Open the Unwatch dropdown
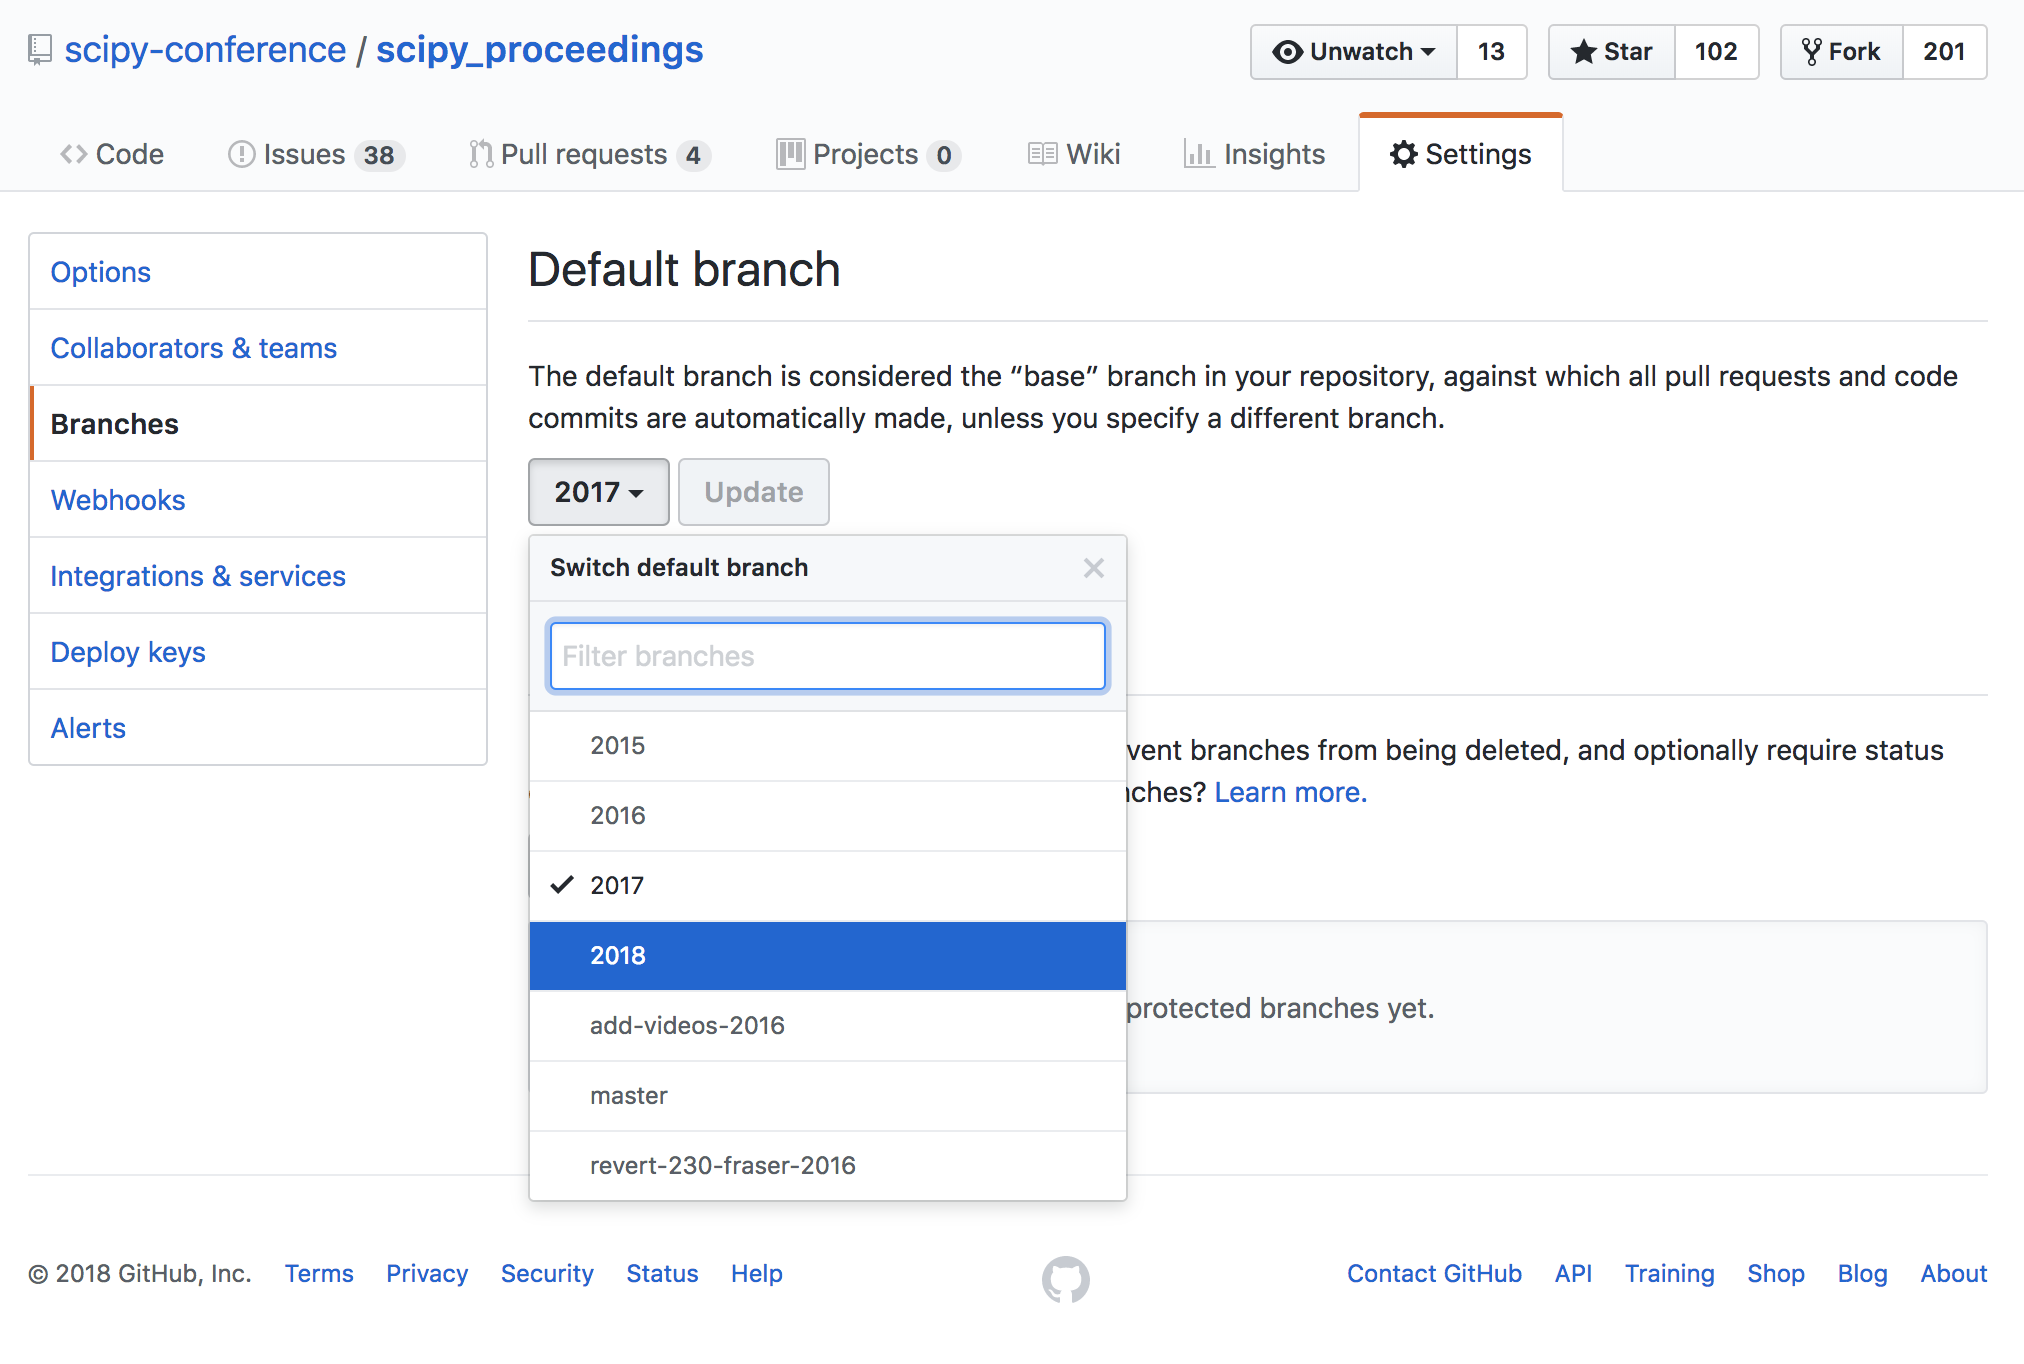 click(1354, 52)
